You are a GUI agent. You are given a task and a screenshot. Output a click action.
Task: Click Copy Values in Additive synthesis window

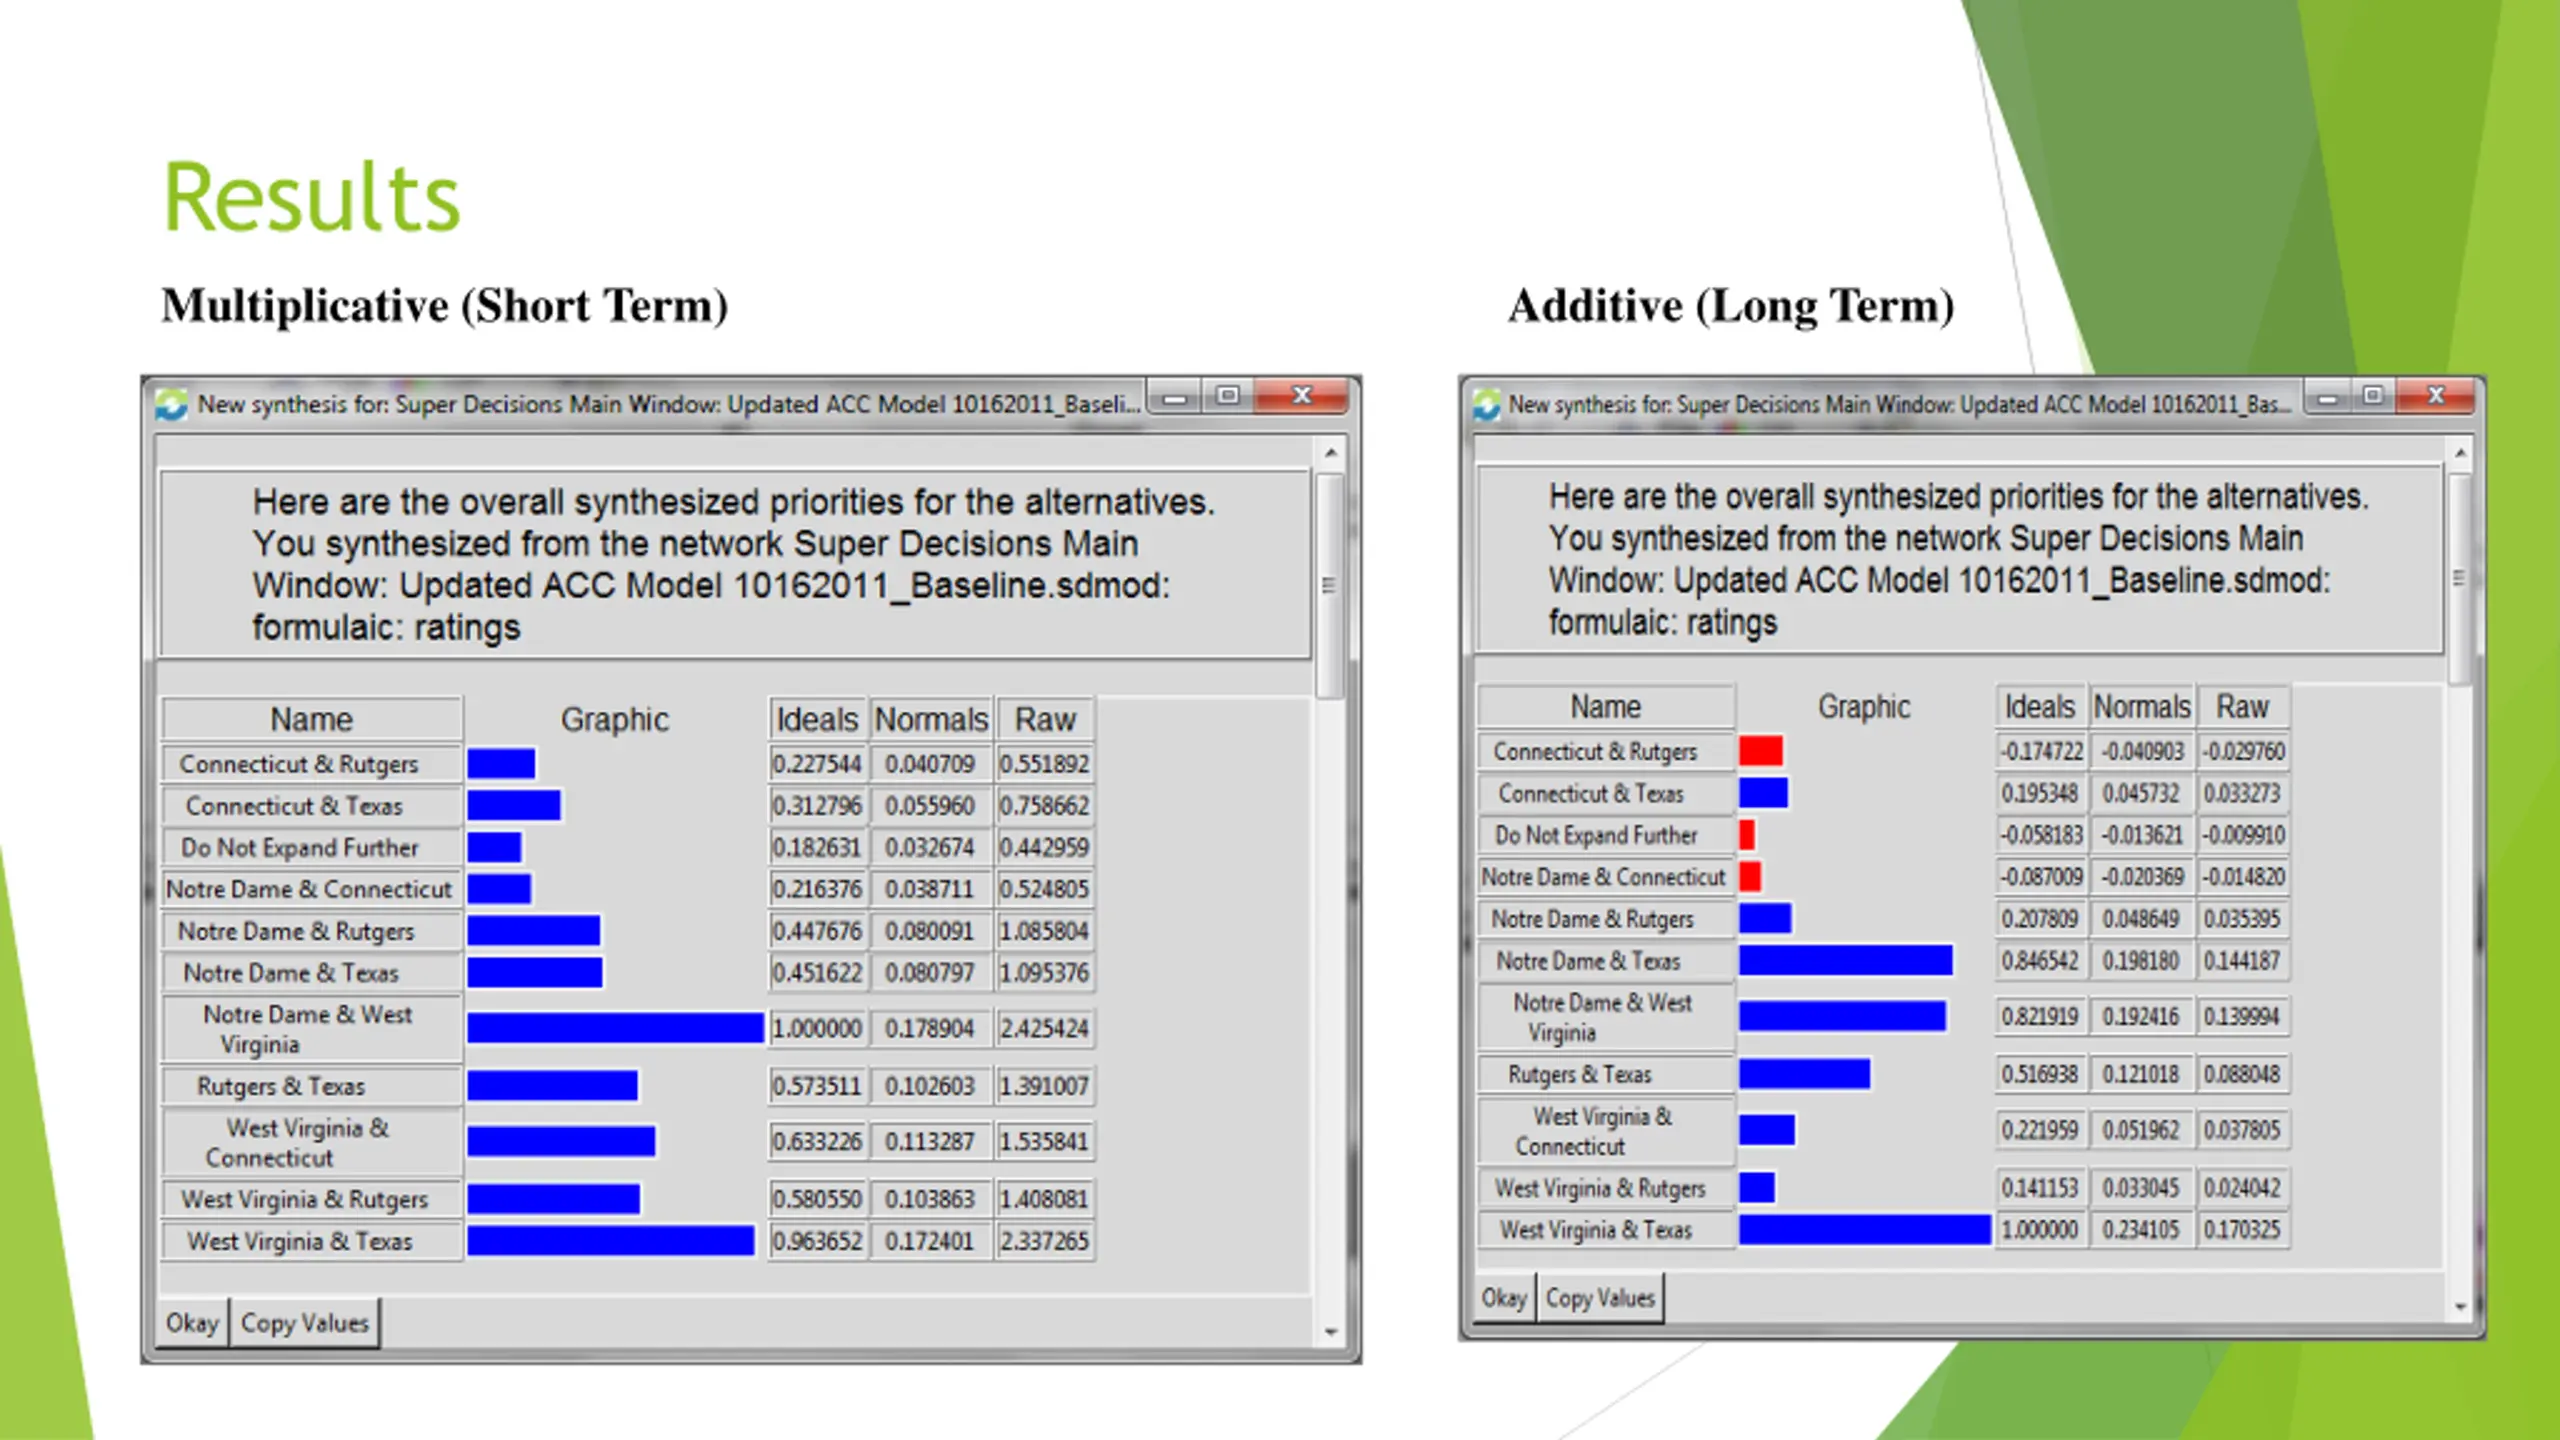(1600, 1298)
